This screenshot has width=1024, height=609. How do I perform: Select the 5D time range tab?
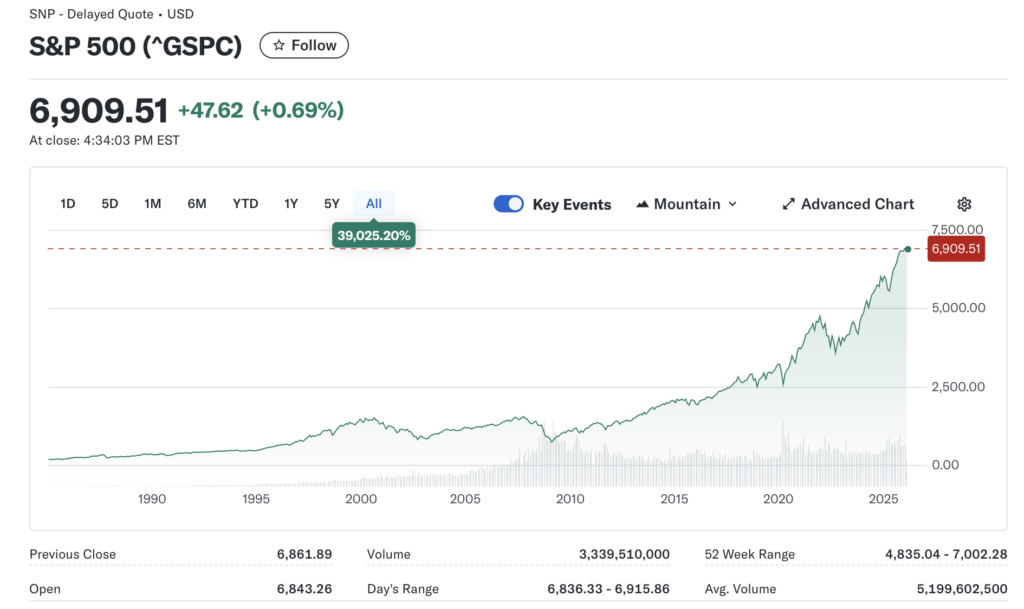[110, 204]
